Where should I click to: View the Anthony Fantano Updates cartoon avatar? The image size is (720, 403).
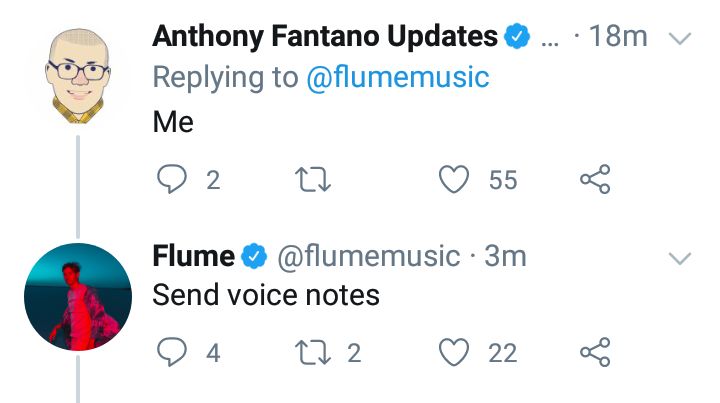click(x=77, y=77)
